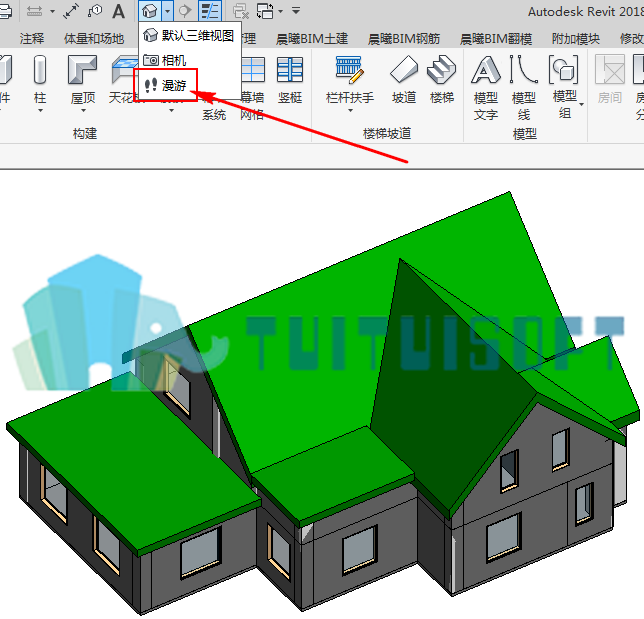Click the 房间 room tool

pos(610,80)
